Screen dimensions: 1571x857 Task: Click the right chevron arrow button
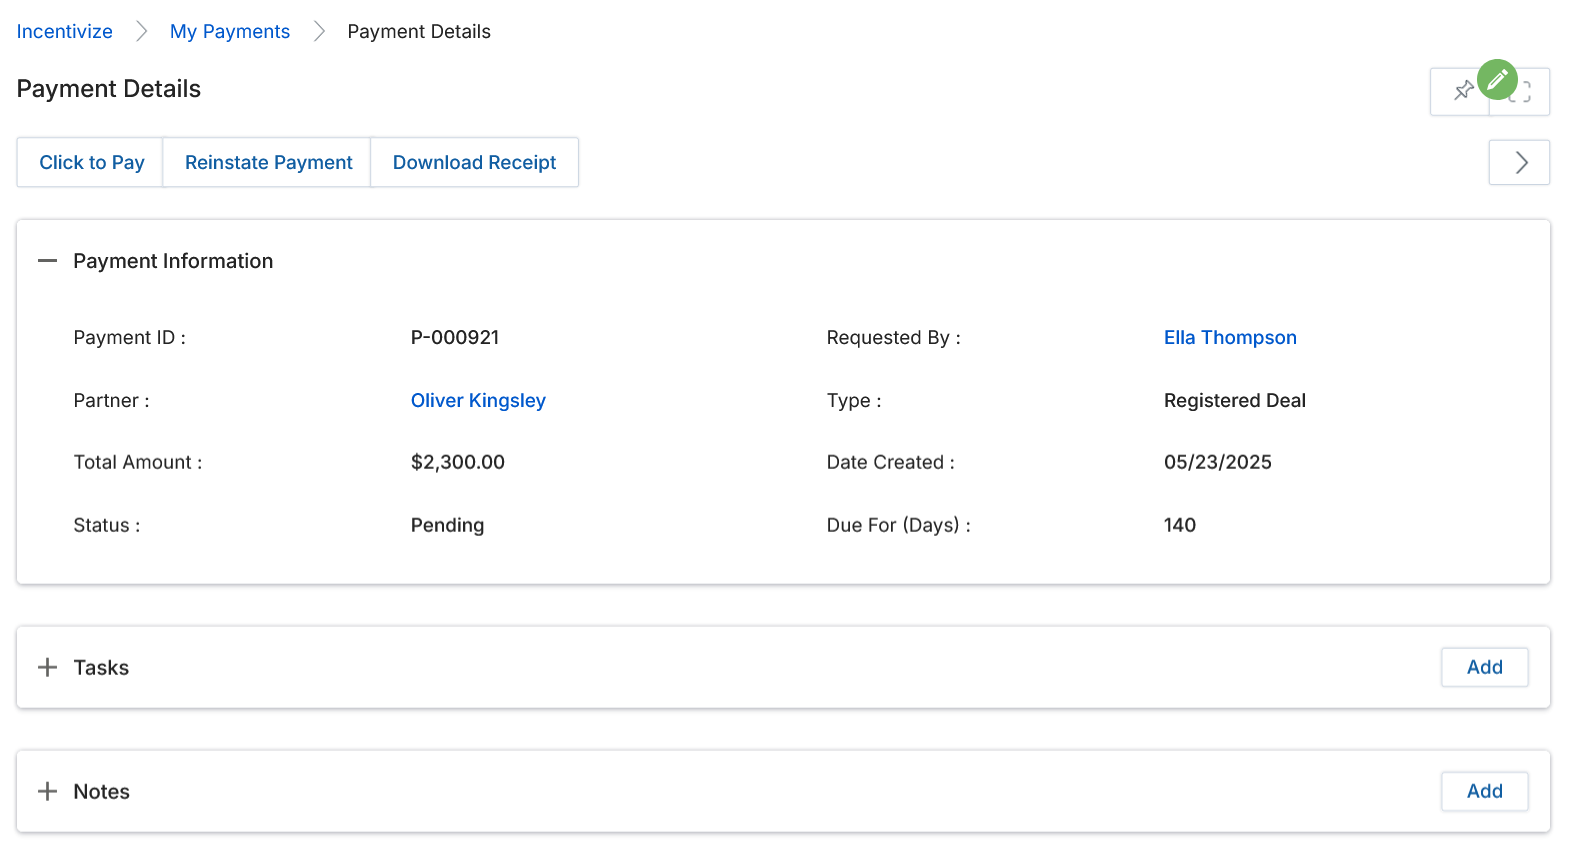(x=1520, y=163)
